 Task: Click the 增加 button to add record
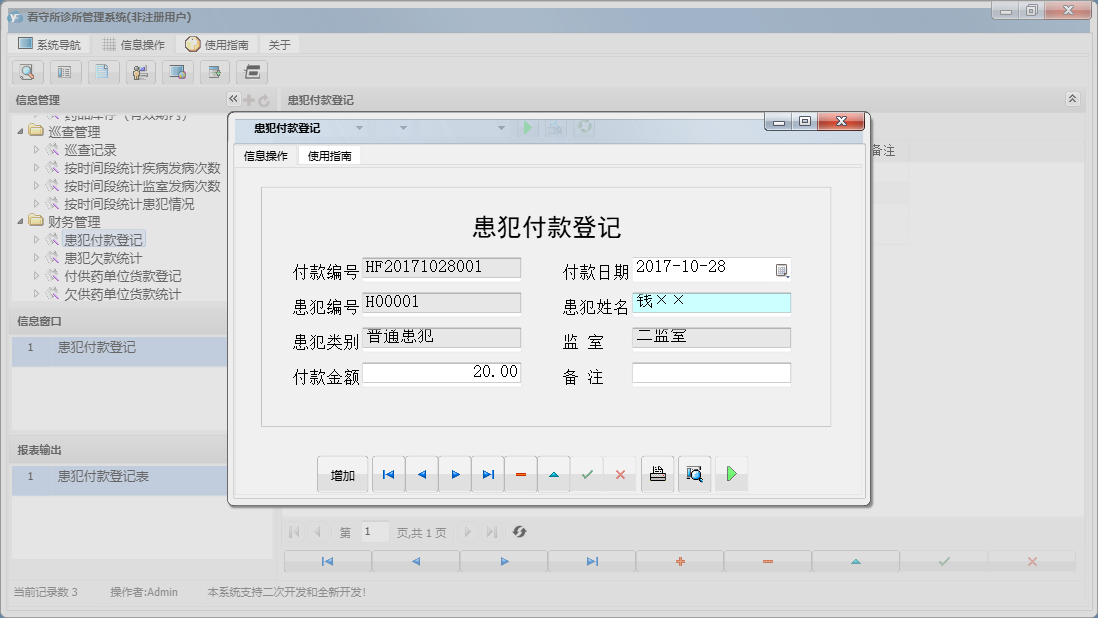(342, 474)
